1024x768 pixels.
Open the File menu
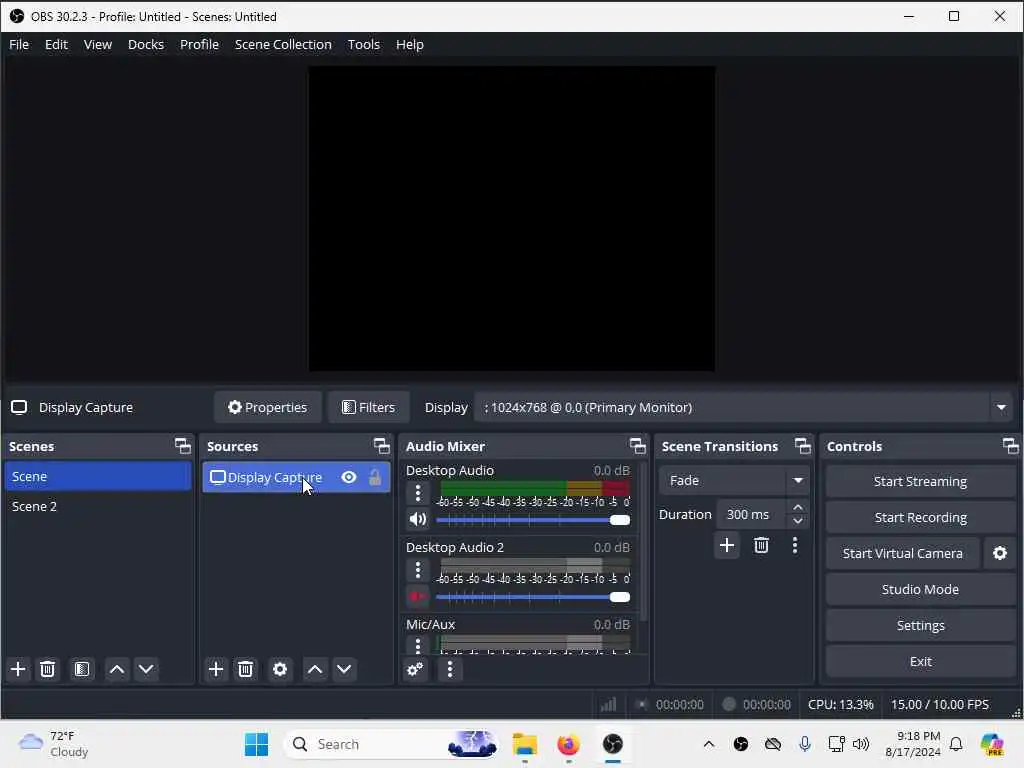[x=19, y=44]
